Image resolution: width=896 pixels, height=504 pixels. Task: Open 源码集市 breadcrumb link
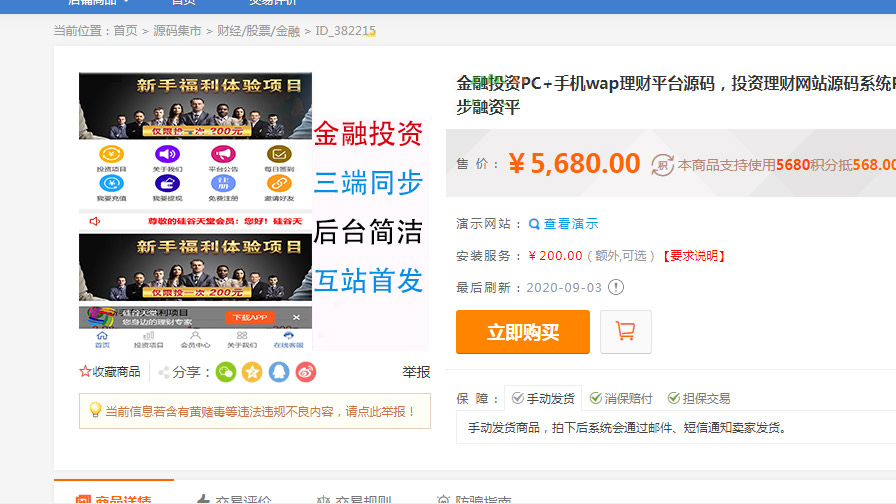coord(177,31)
